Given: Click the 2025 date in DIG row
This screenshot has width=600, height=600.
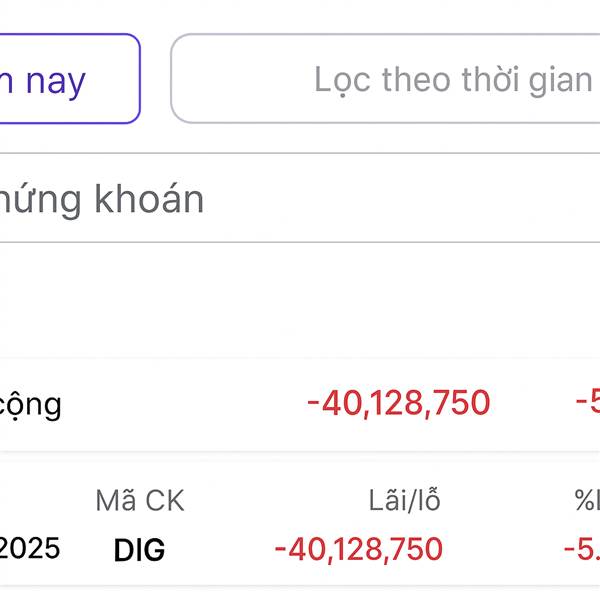Looking at the screenshot, I should click(30, 548).
